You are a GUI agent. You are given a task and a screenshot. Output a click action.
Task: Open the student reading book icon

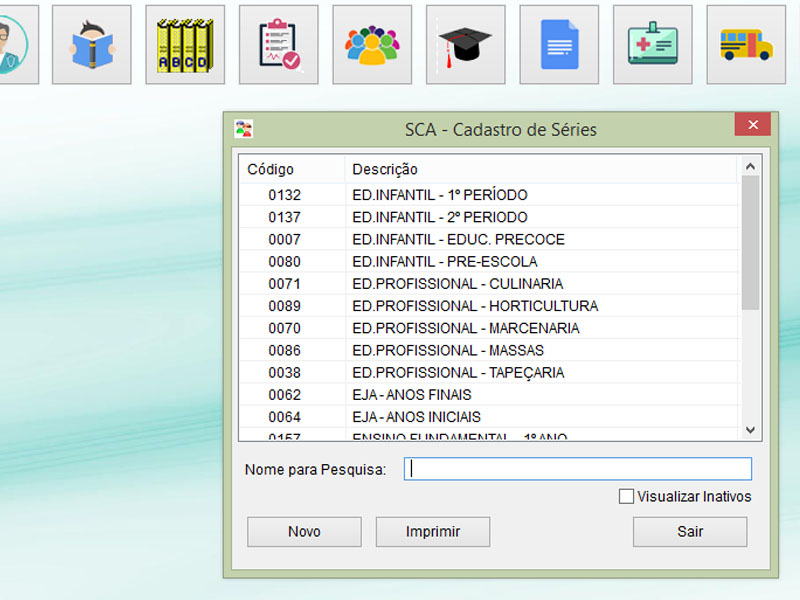[x=91, y=44]
